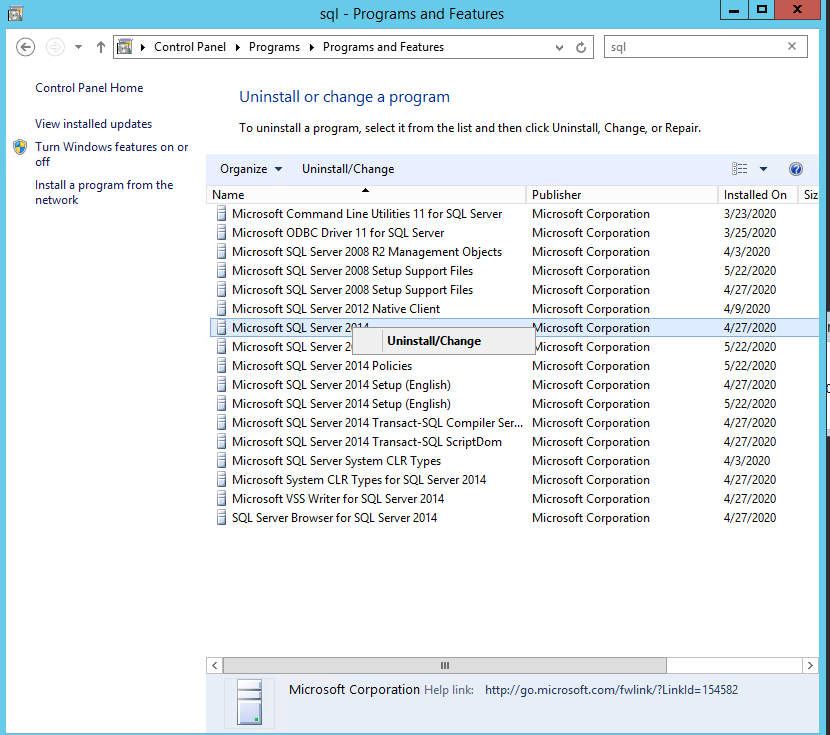
Task: Click the icon of 2014 Transact-SQL ScriptDom
Action: (x=221, y=442)
